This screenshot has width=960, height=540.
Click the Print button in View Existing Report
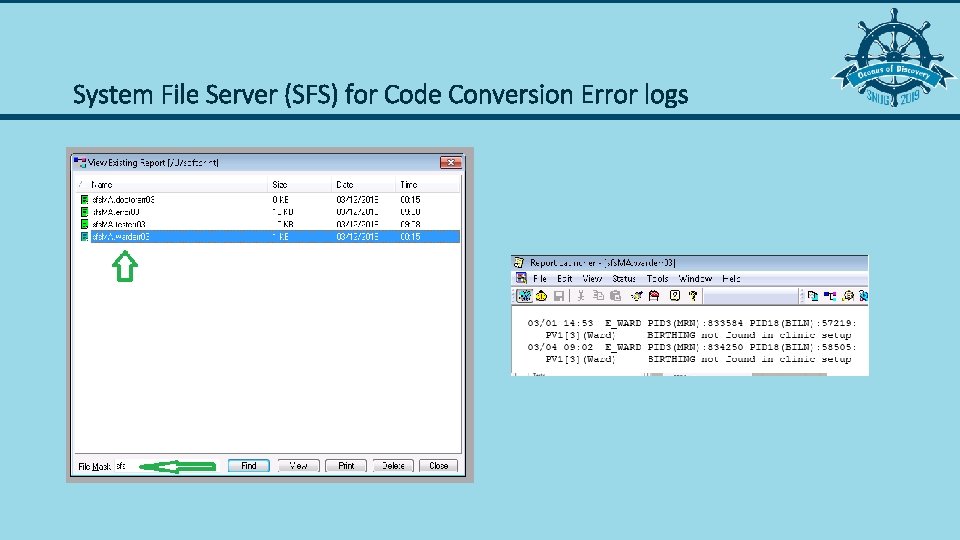(x=346, y=466)
